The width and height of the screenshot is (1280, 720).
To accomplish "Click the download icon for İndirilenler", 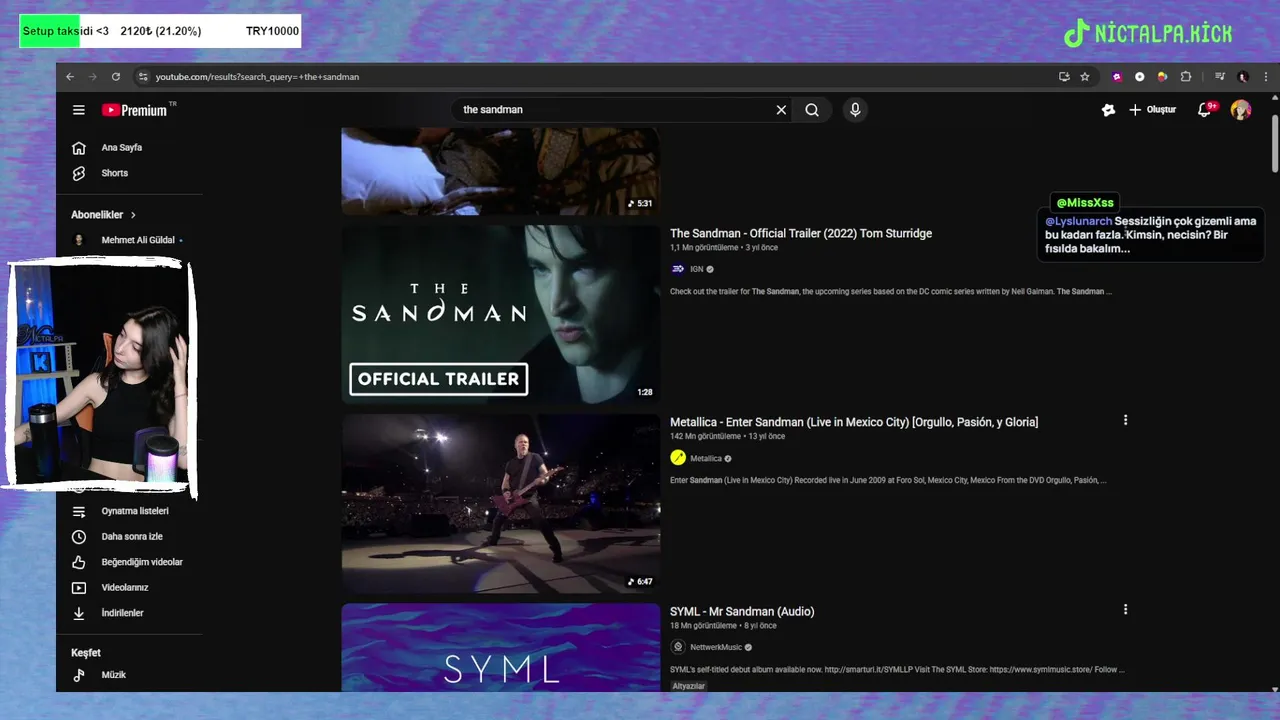I will pos(79,613).
